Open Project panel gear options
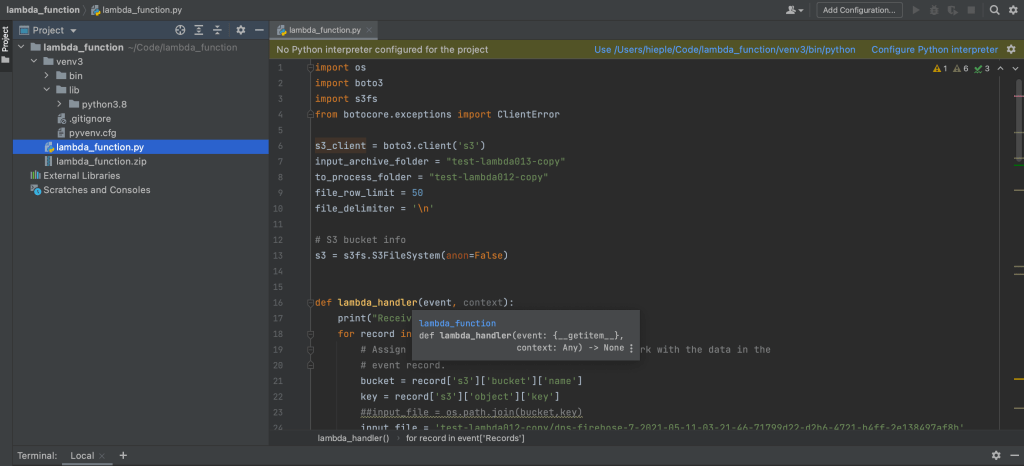This screenshot has width=1024, height=466. click(241, 31)
